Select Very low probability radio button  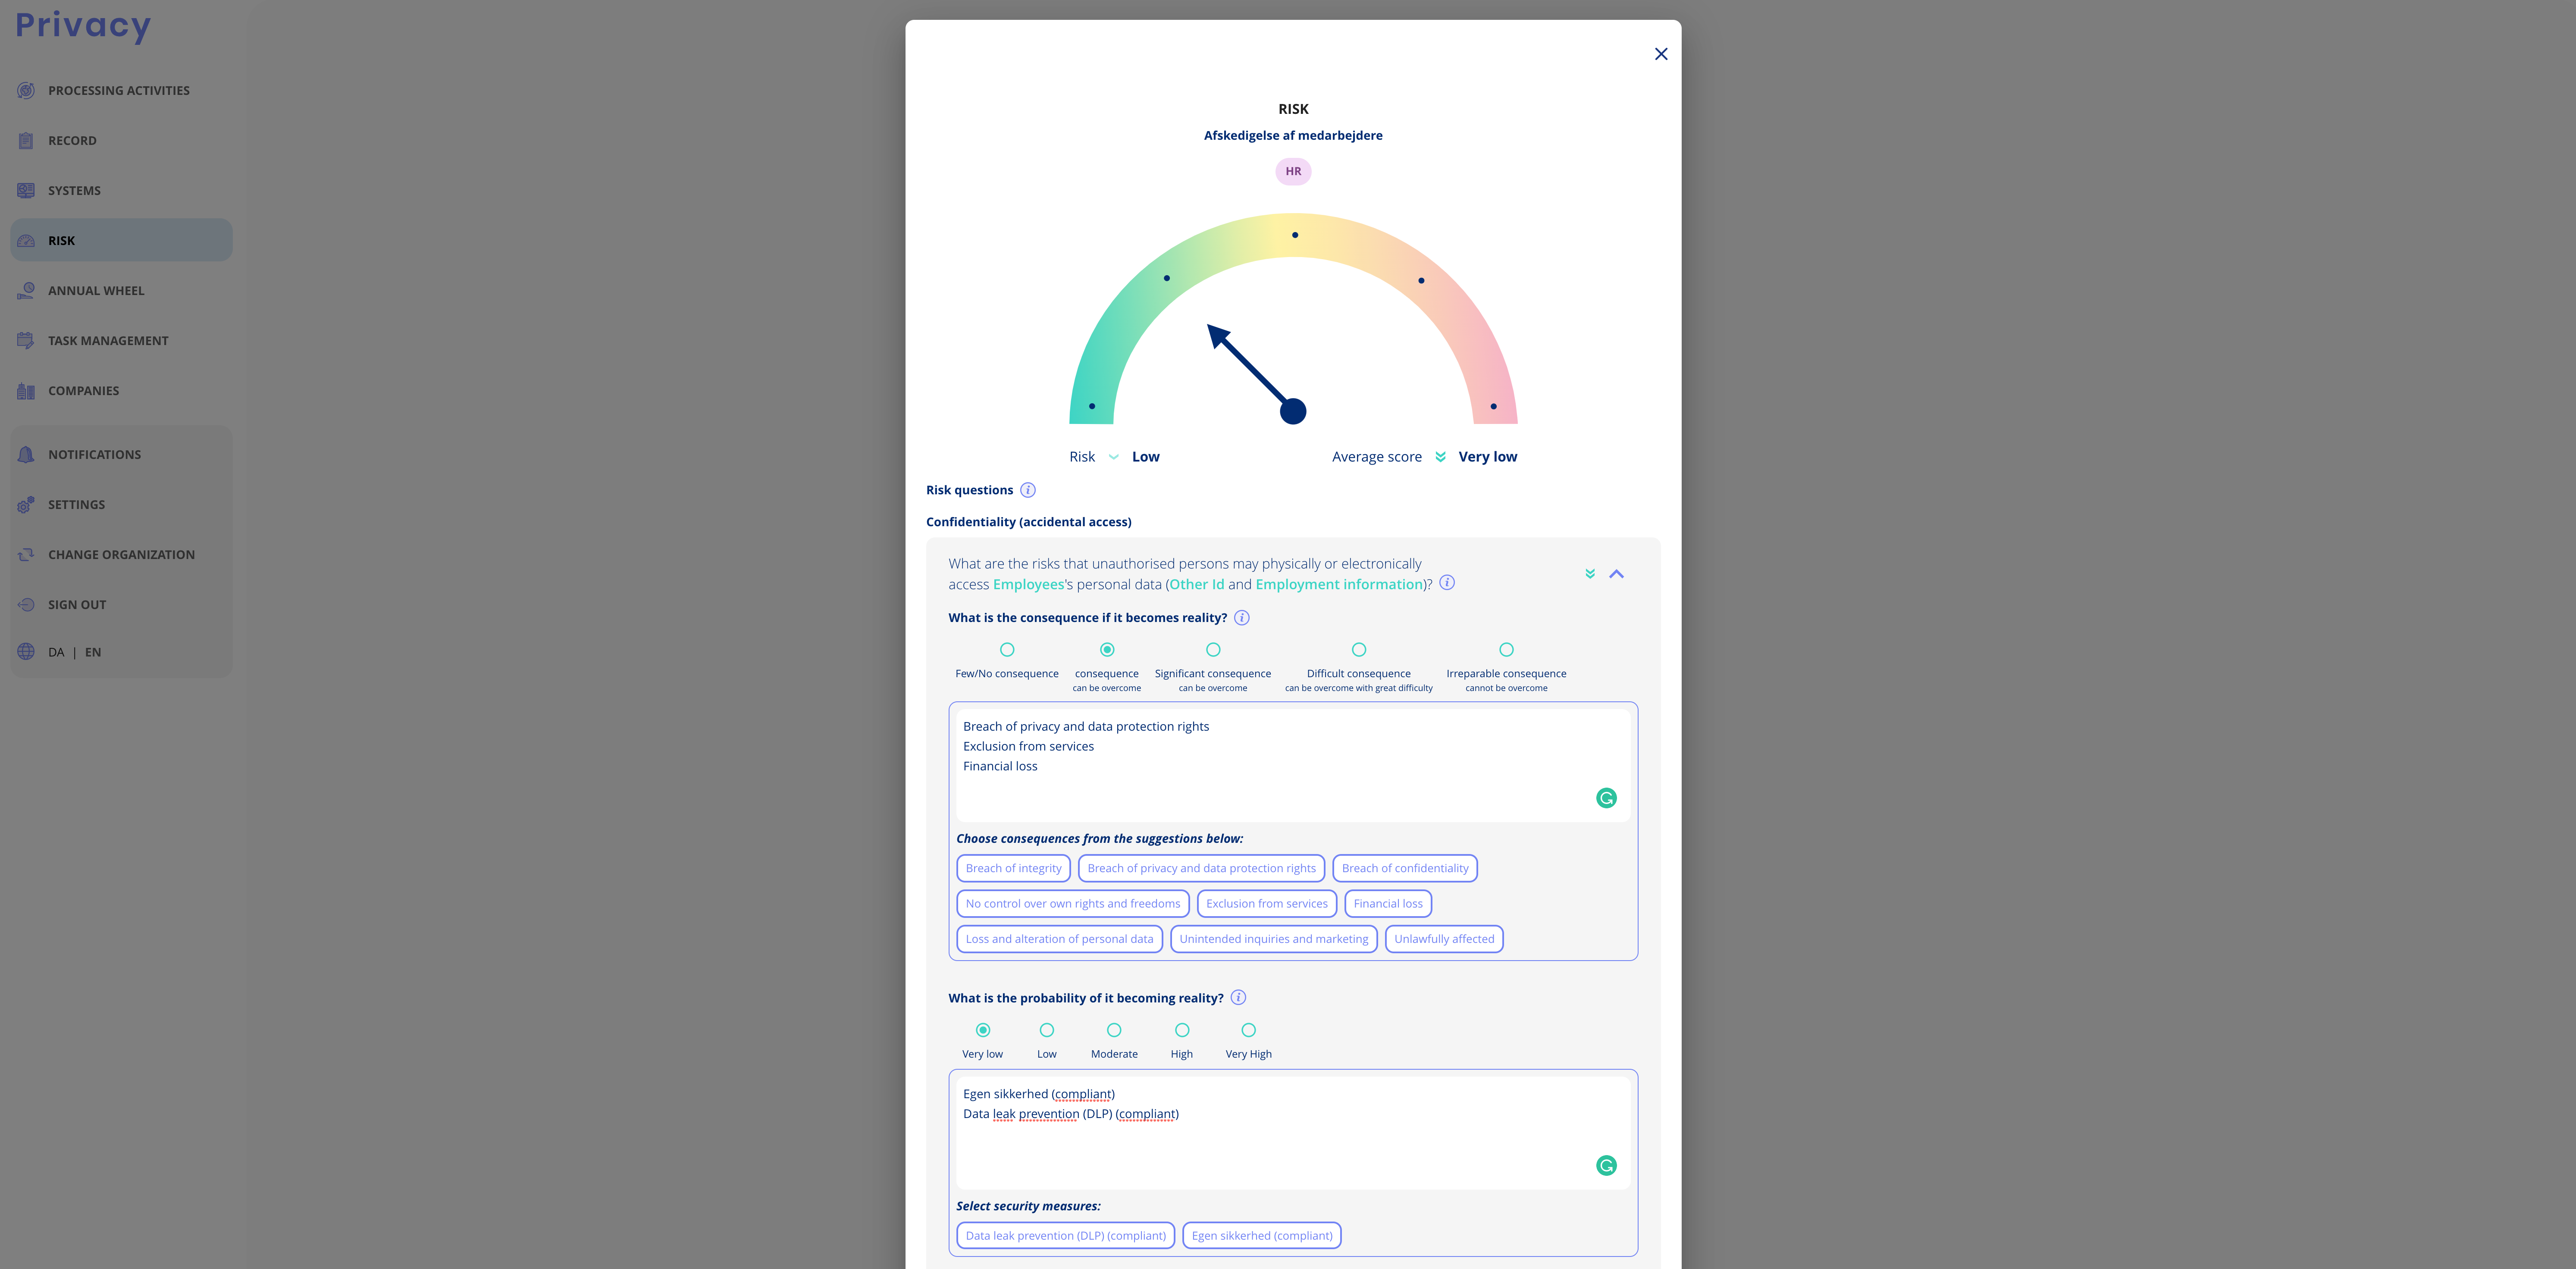(x=983, y=1030)
